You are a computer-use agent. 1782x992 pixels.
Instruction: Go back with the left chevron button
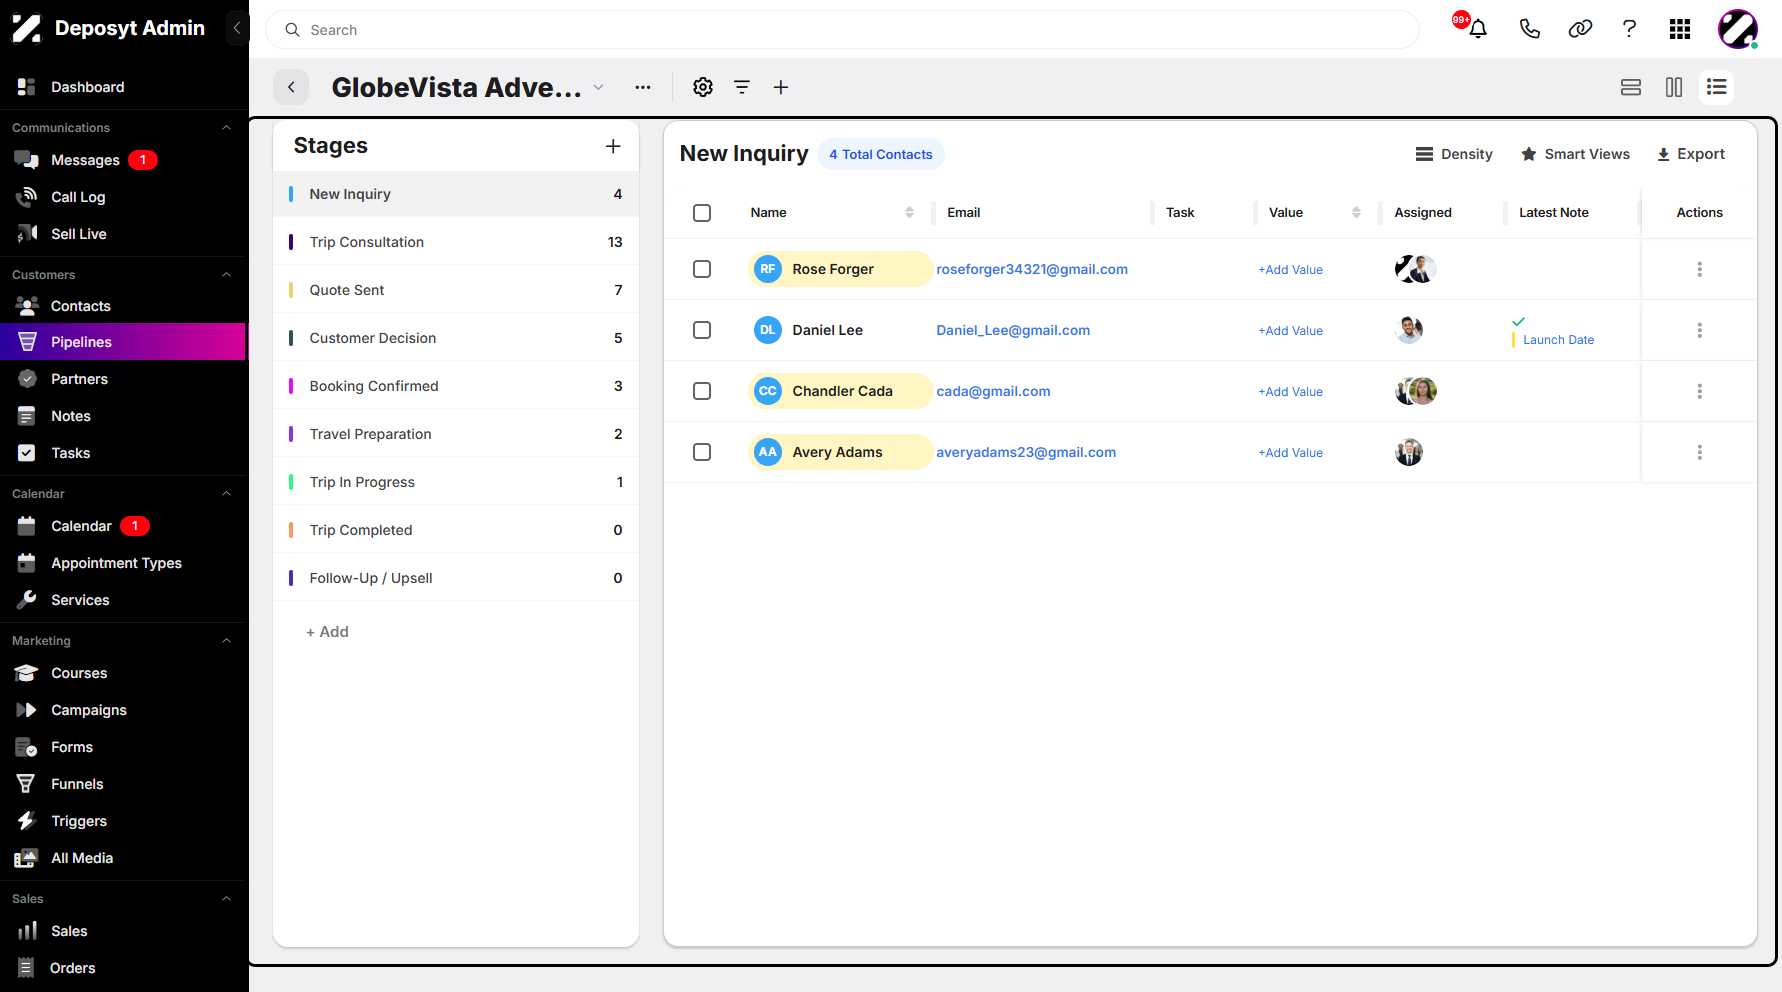pyautogui.click(x=291, y=87)
